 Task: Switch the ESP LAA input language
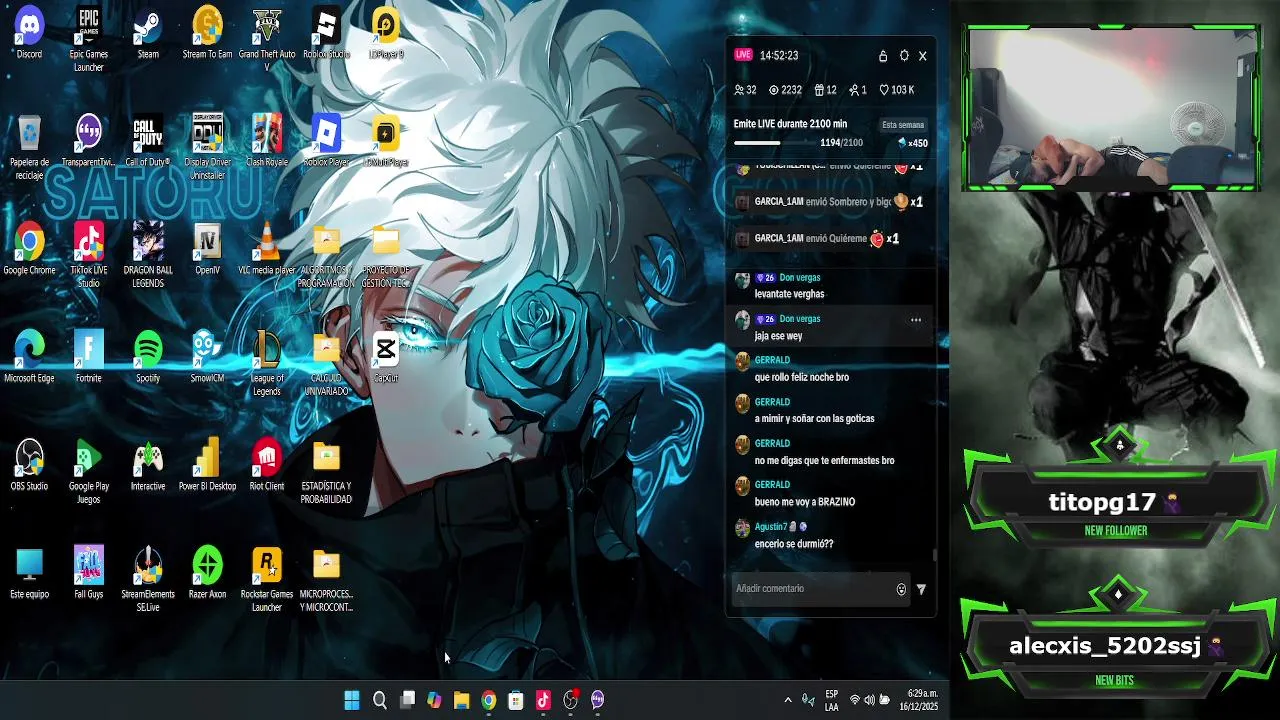point(832,700)
